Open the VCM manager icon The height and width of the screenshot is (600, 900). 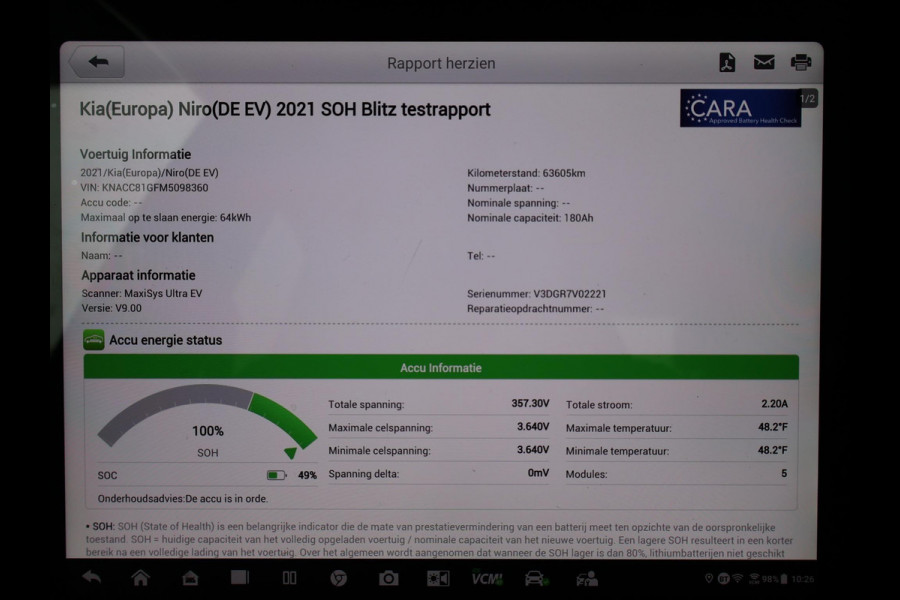(x=486, y=580)
